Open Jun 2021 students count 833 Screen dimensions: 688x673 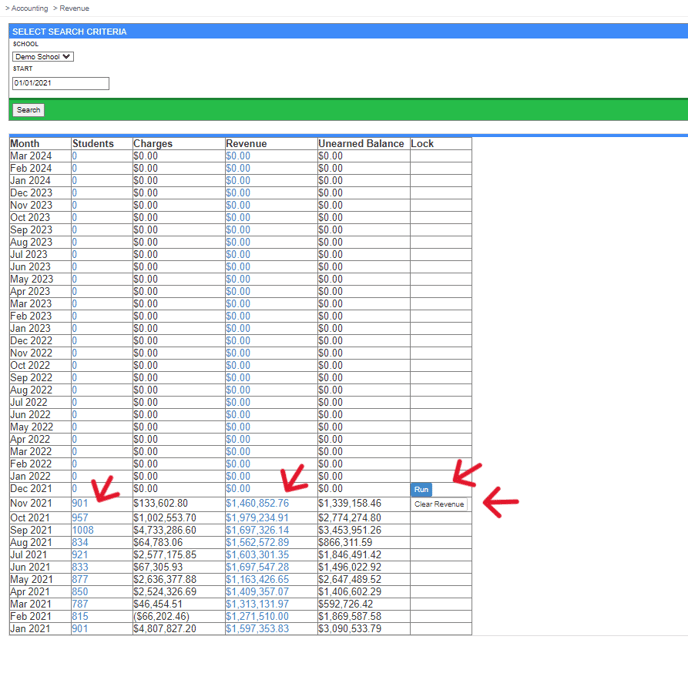(80, 567)
